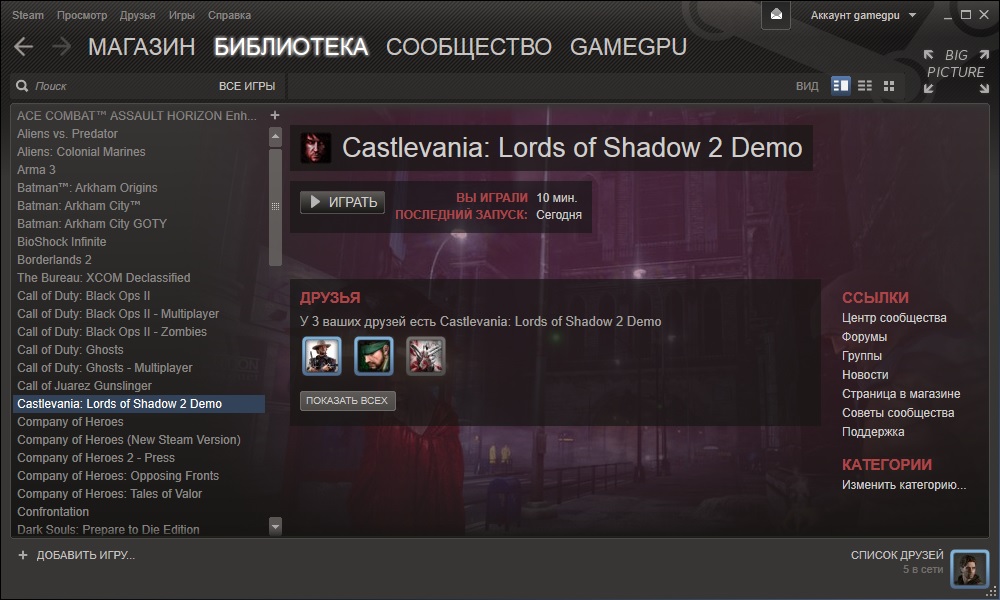1000x600 pixels.
Task: Click the Castlevania game icon in header
Action: (316, 148)
